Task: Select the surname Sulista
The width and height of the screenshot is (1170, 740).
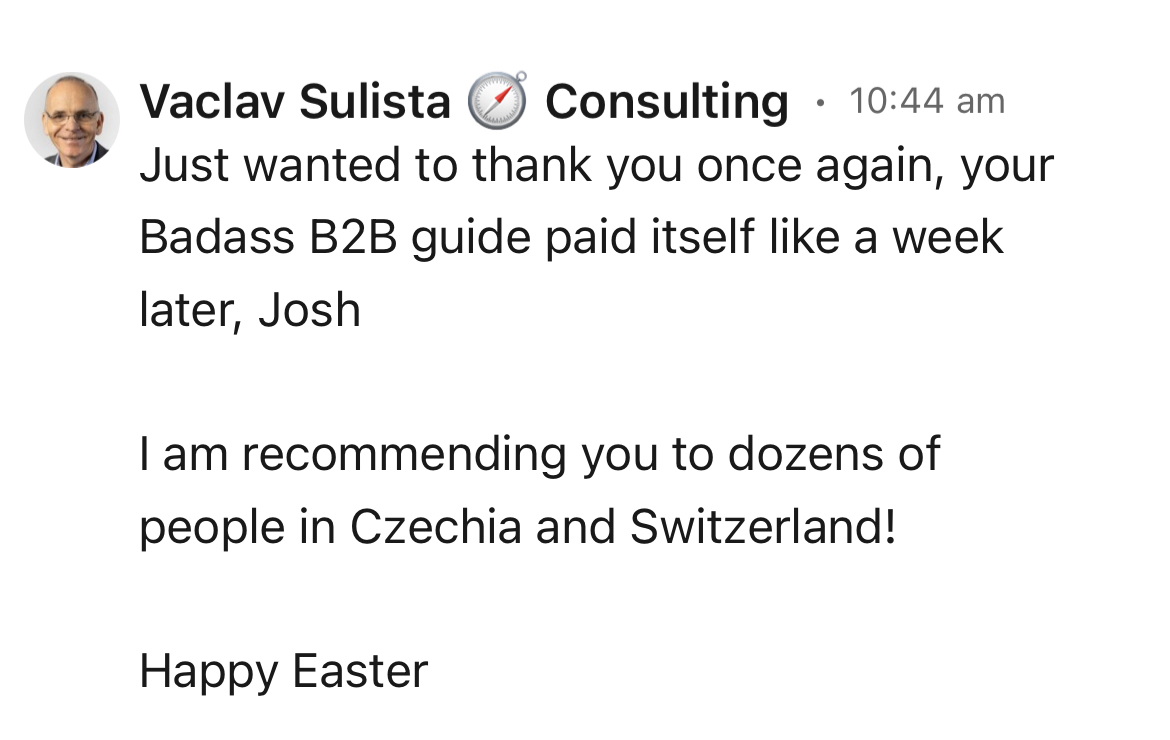Action: click(375, 101)
